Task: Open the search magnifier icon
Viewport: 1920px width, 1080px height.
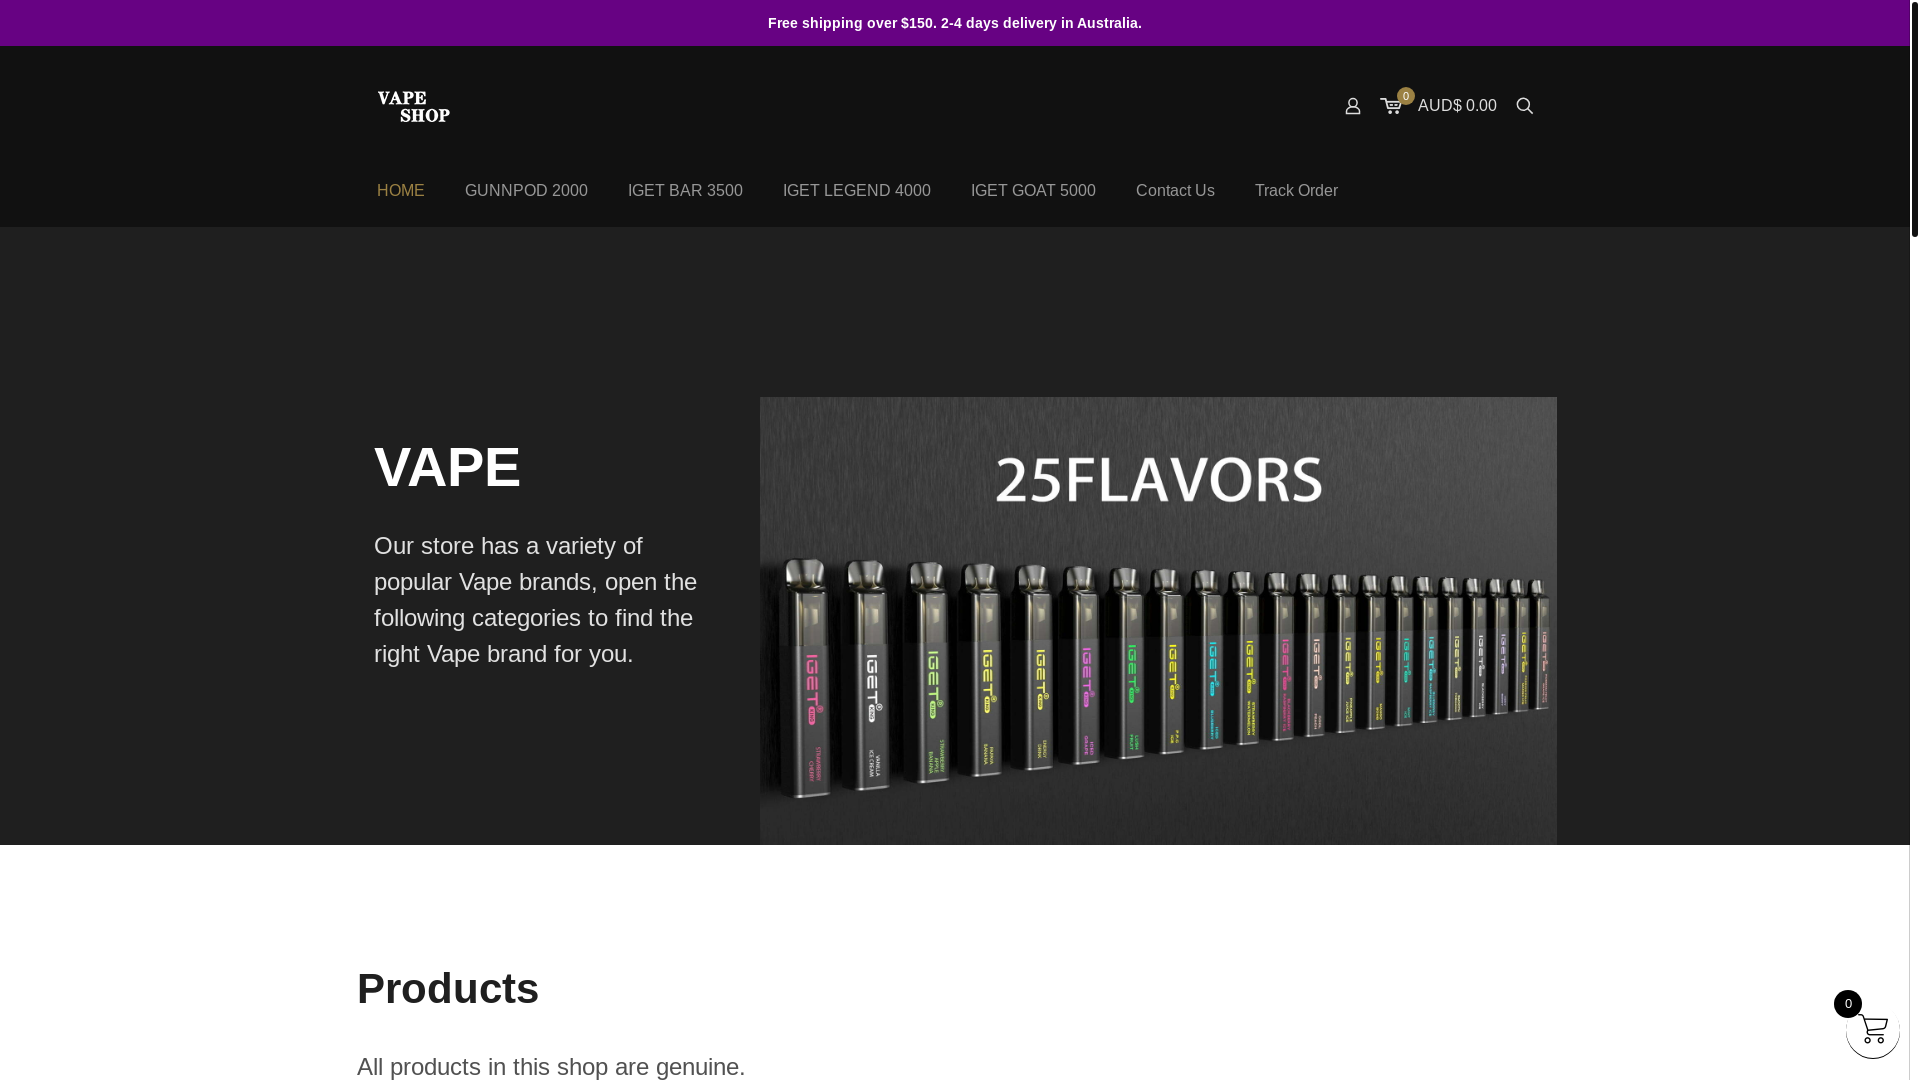Action: [1524, 106]
